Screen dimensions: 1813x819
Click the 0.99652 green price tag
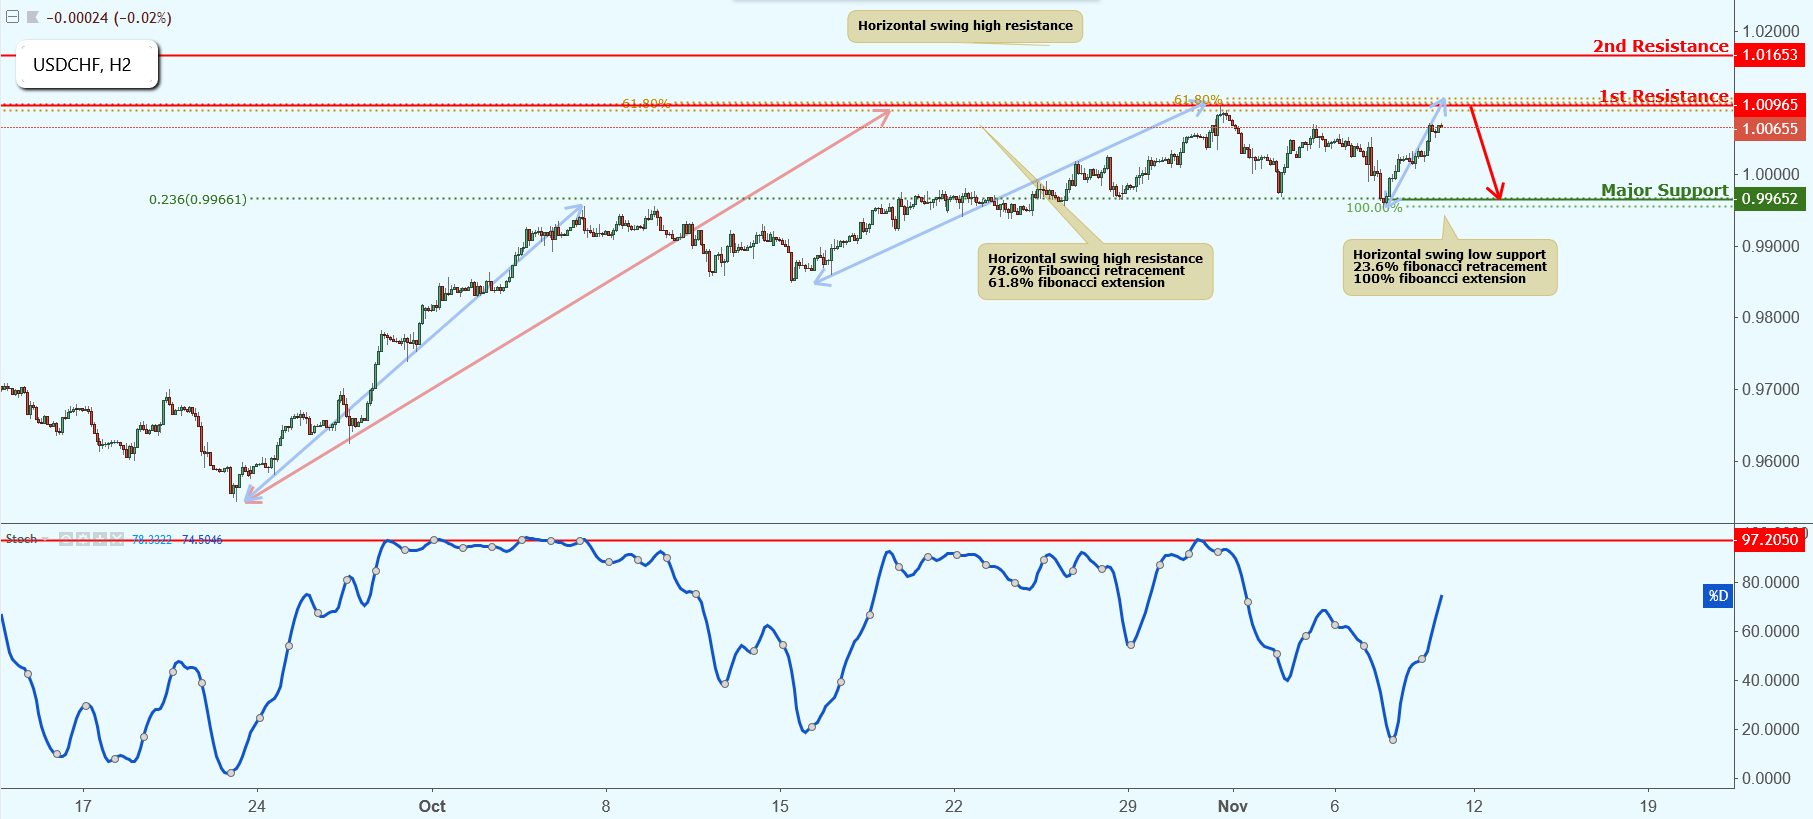1770,198
